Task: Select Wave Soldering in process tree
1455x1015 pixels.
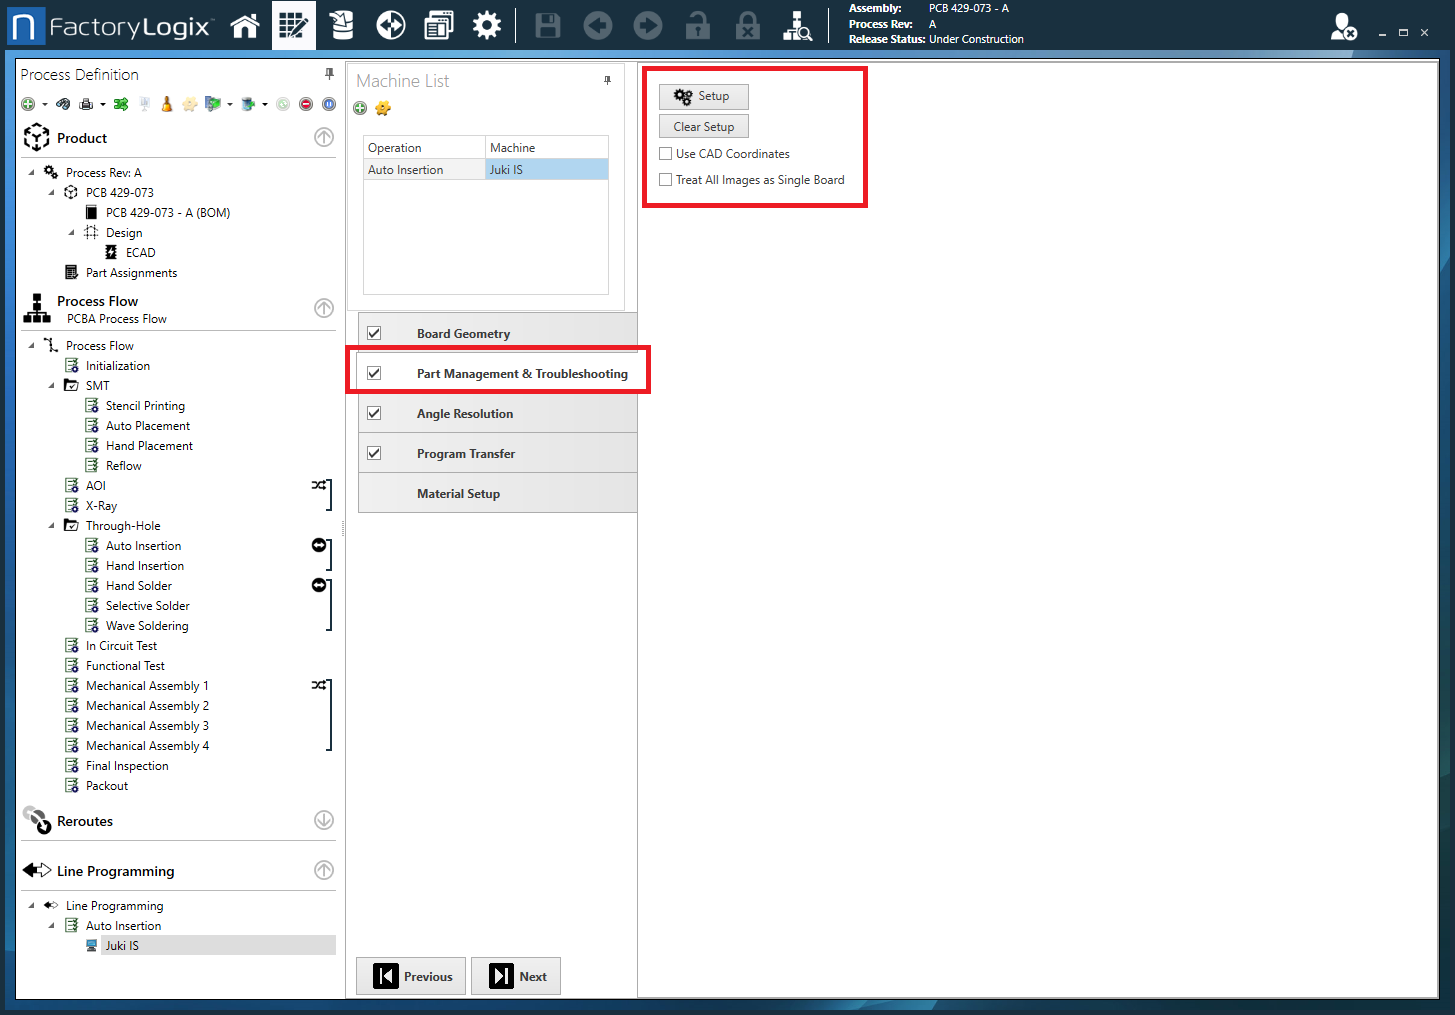Action: tap(147, 626)
